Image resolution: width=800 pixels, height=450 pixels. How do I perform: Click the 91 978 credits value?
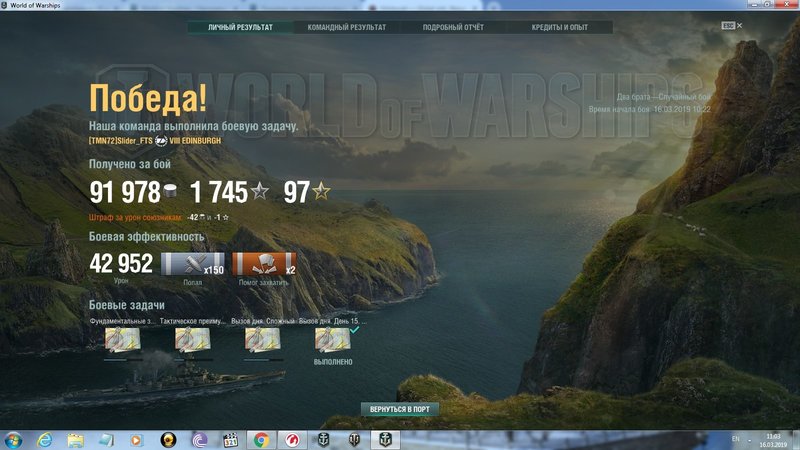pyautogui.click(x=125, y=192)
